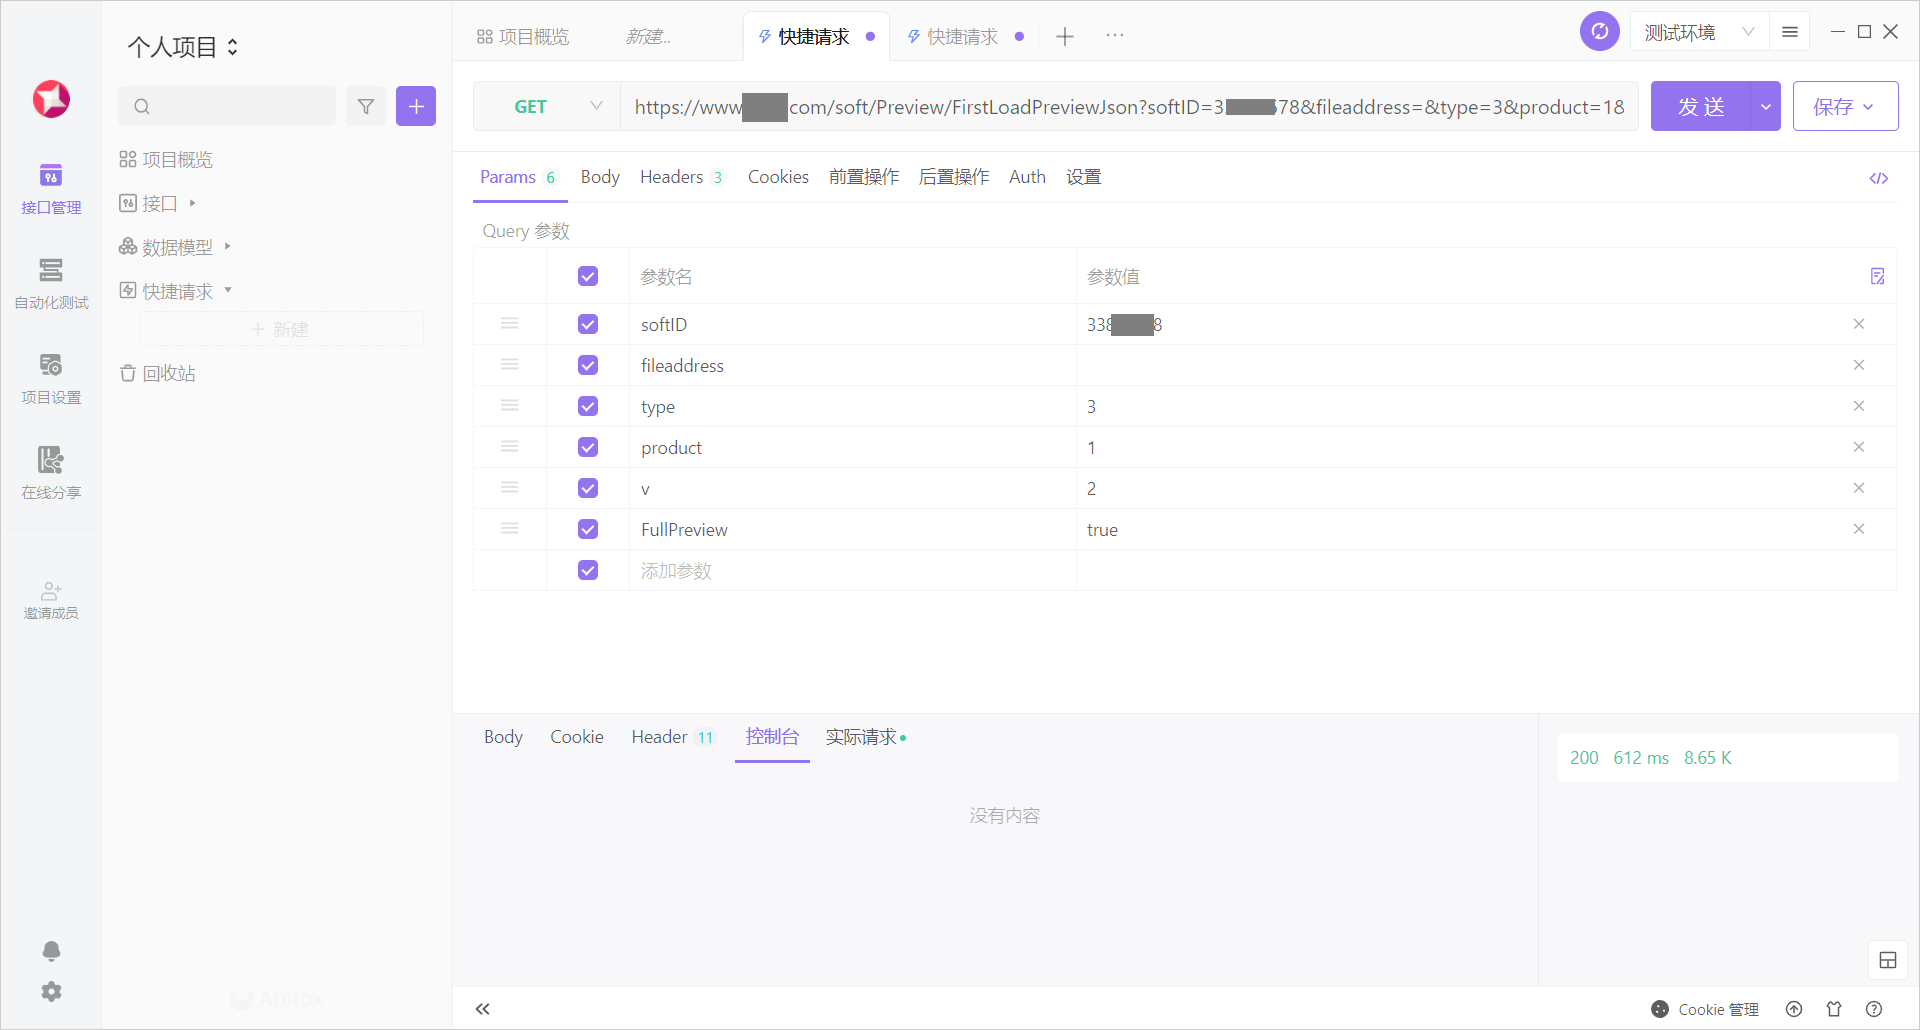Viewport: 1920px width, 1030px height.
Task: Expand the 发送 button dropdown arrow
Action: [1766, 106]
